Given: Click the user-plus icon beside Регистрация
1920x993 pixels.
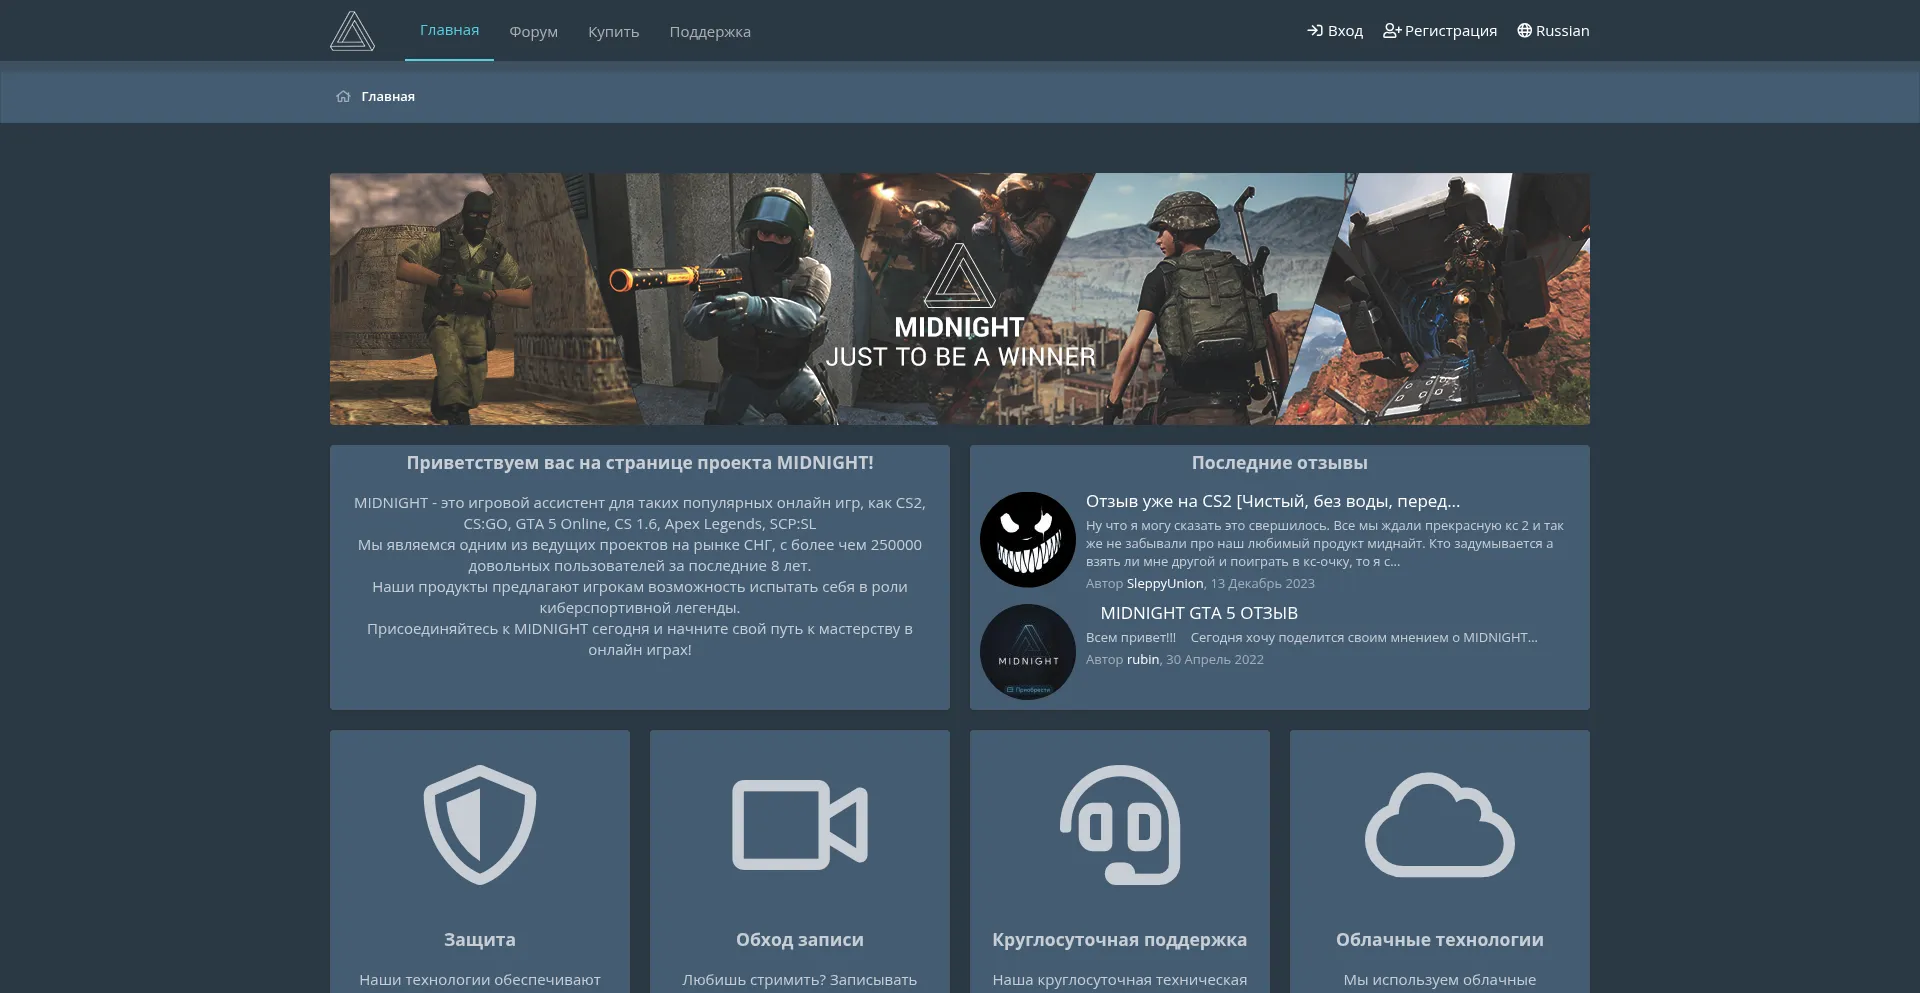Looking at the screenshot, I should 1392,31.
